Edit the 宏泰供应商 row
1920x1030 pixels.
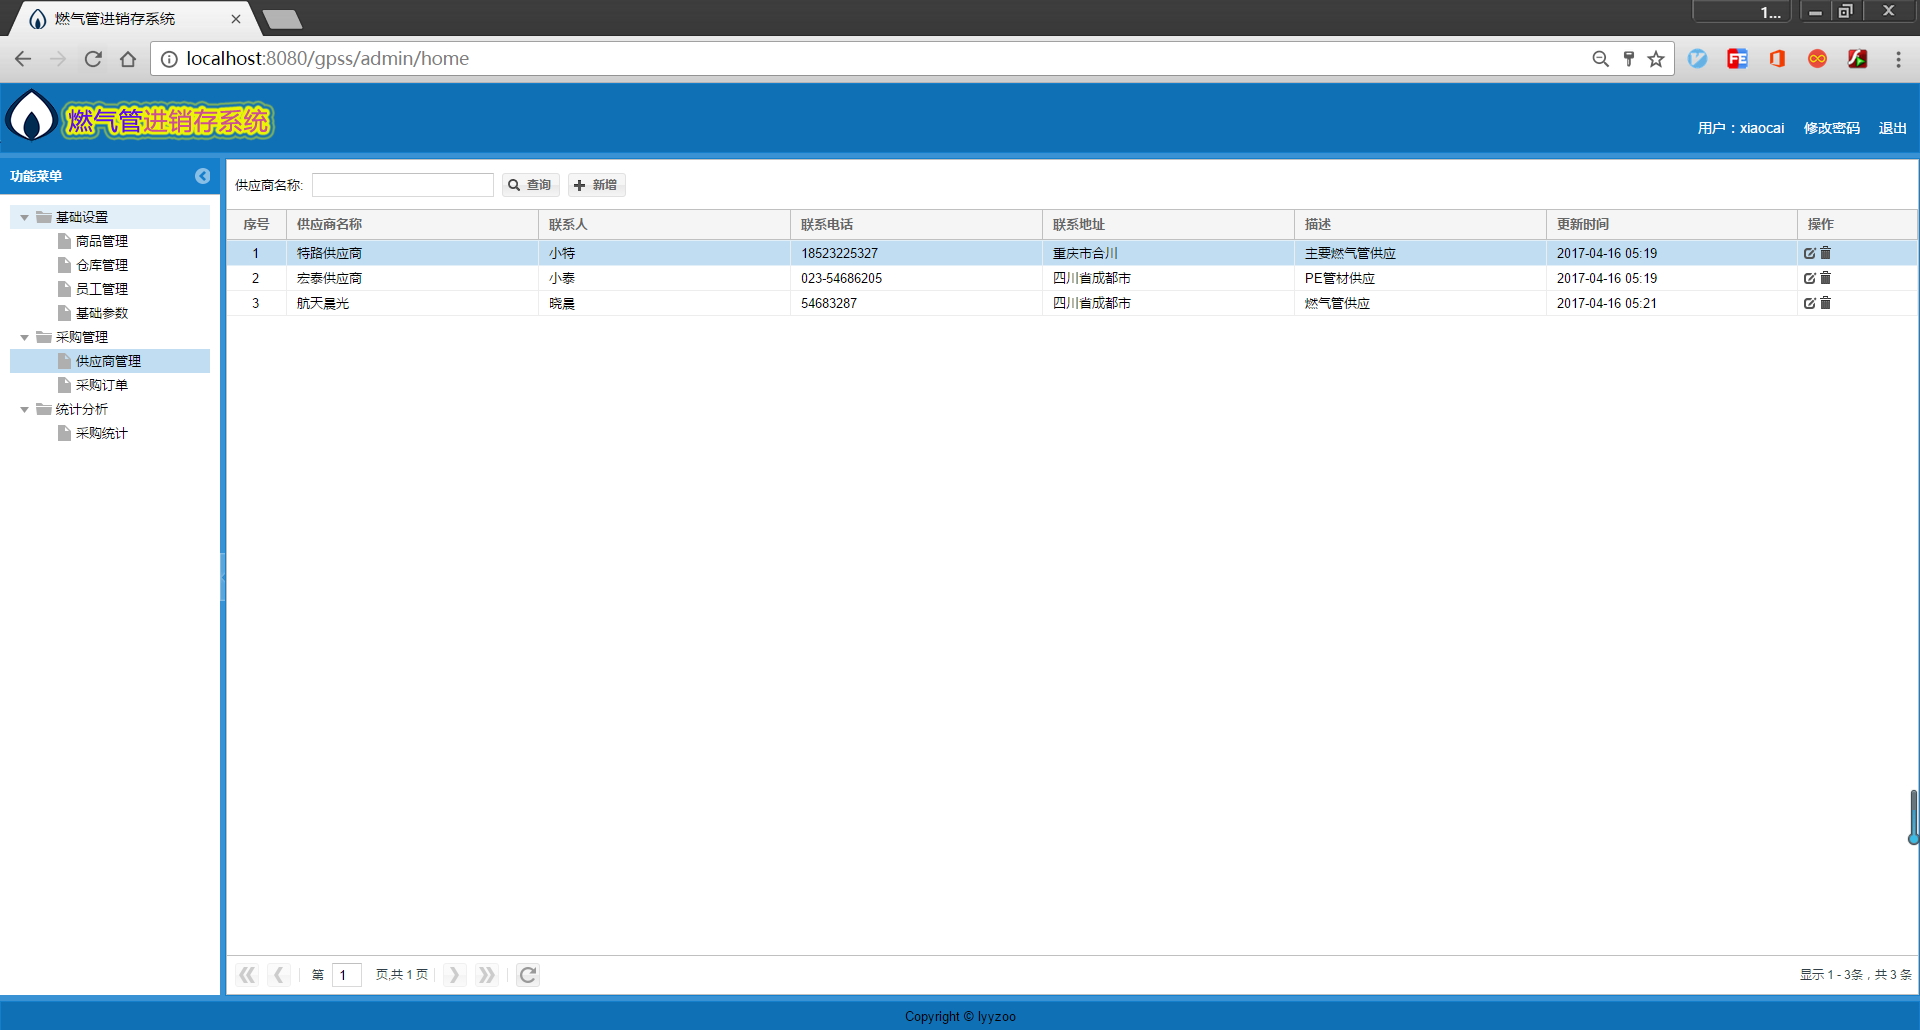pos(1809,278)
